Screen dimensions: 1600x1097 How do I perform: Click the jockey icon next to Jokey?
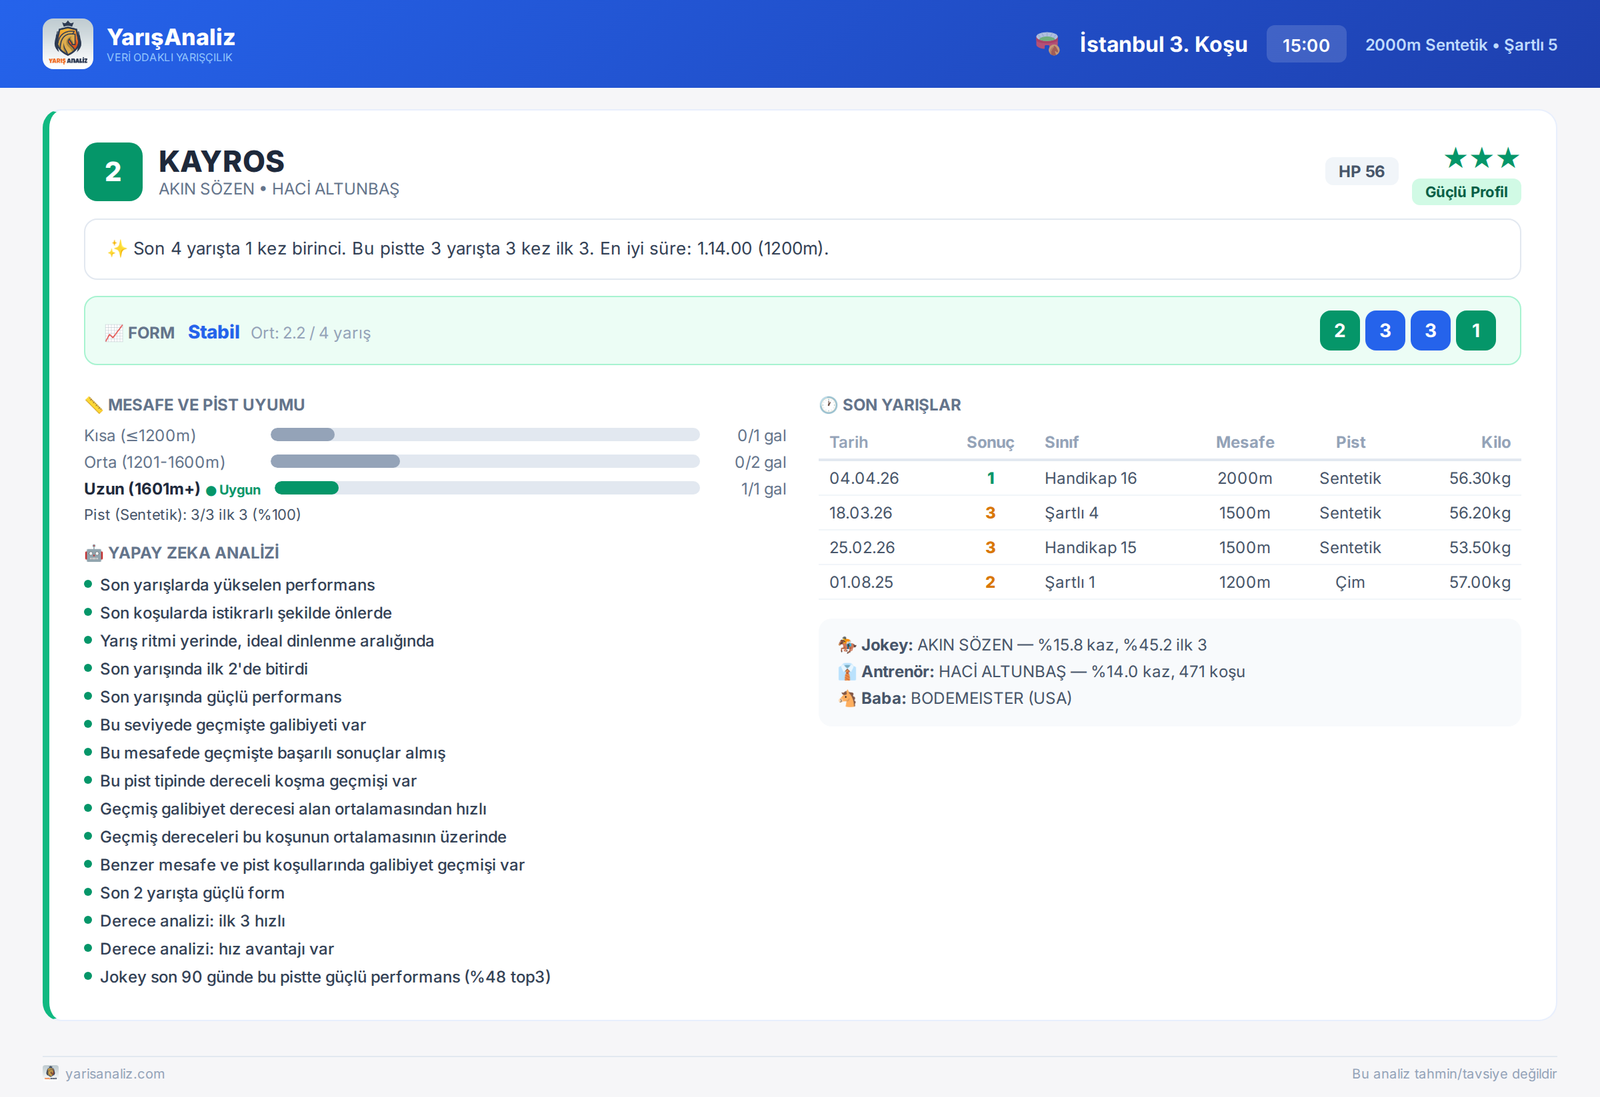[x=847, y=645]
